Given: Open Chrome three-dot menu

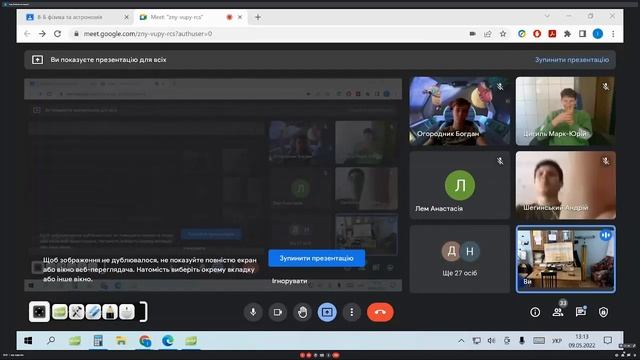Looking at the screenshot, I should click(x=613, y=34).
